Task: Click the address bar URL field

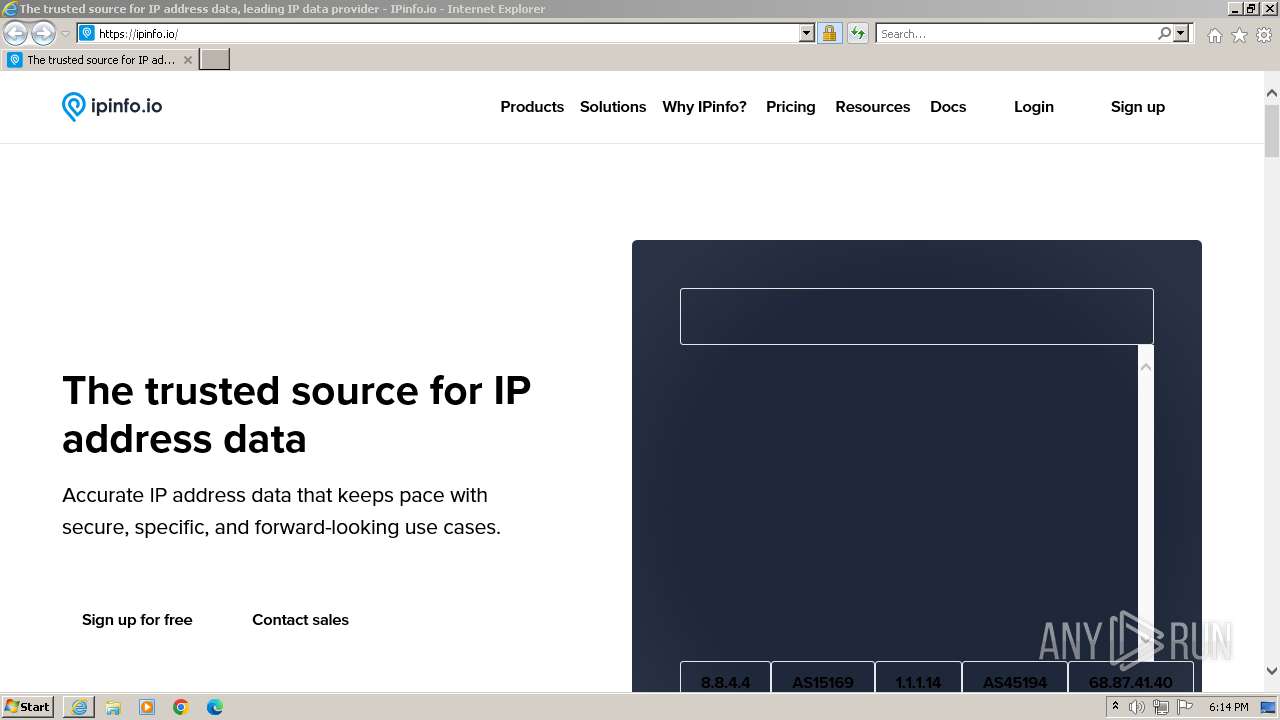Action: point(446,33)
